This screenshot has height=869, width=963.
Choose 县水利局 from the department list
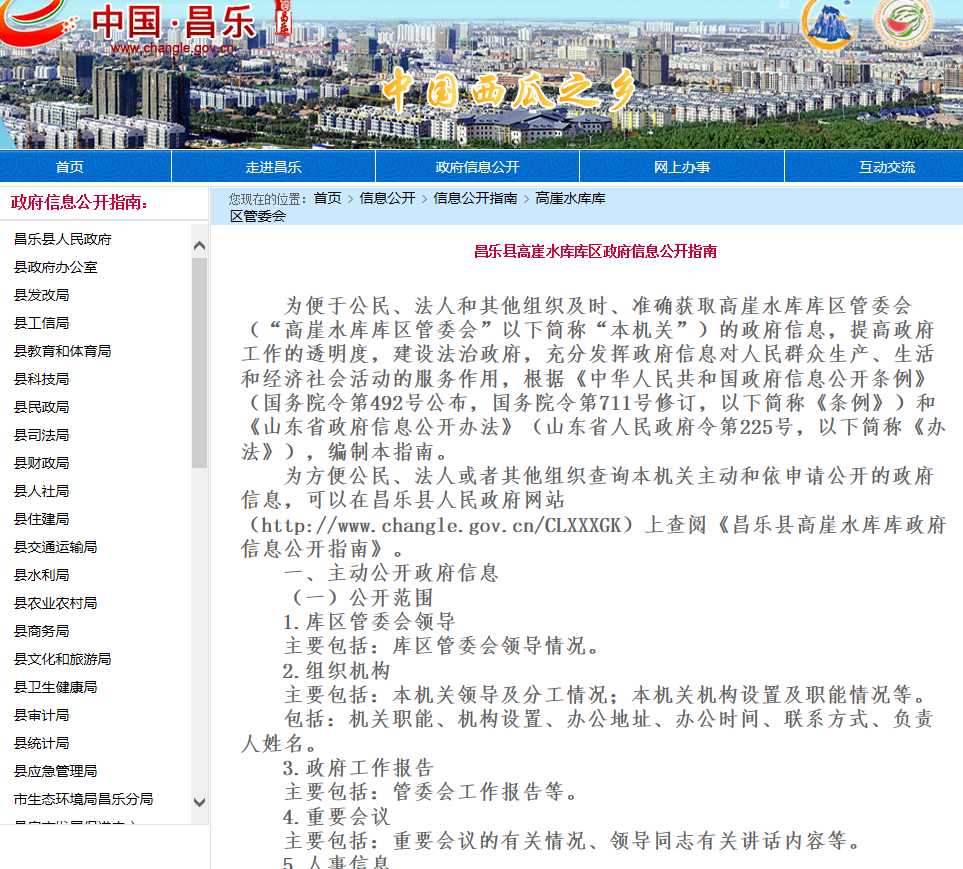(x=41, y=575)
